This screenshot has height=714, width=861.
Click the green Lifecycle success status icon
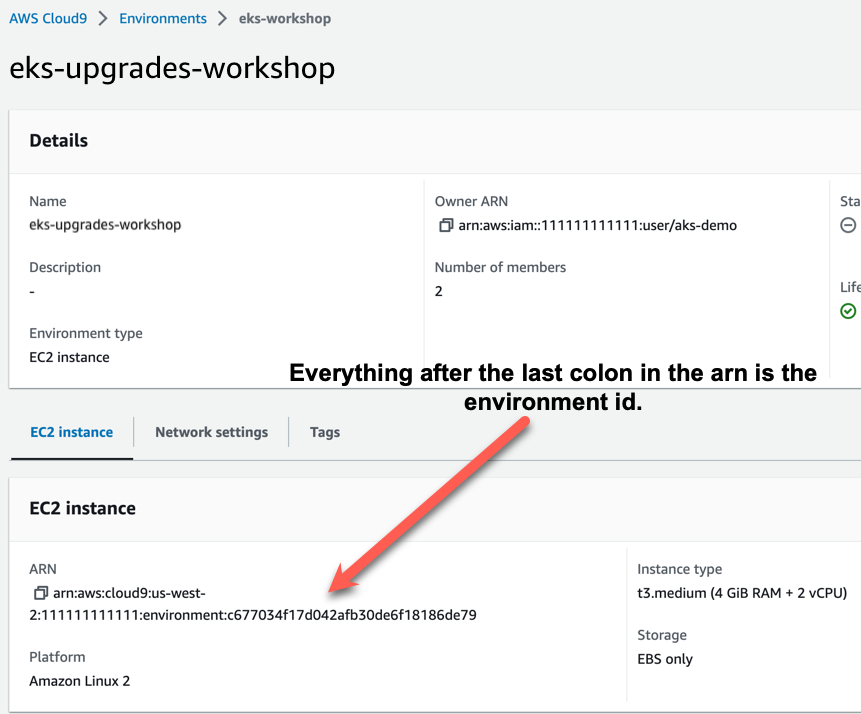point(848,311)
